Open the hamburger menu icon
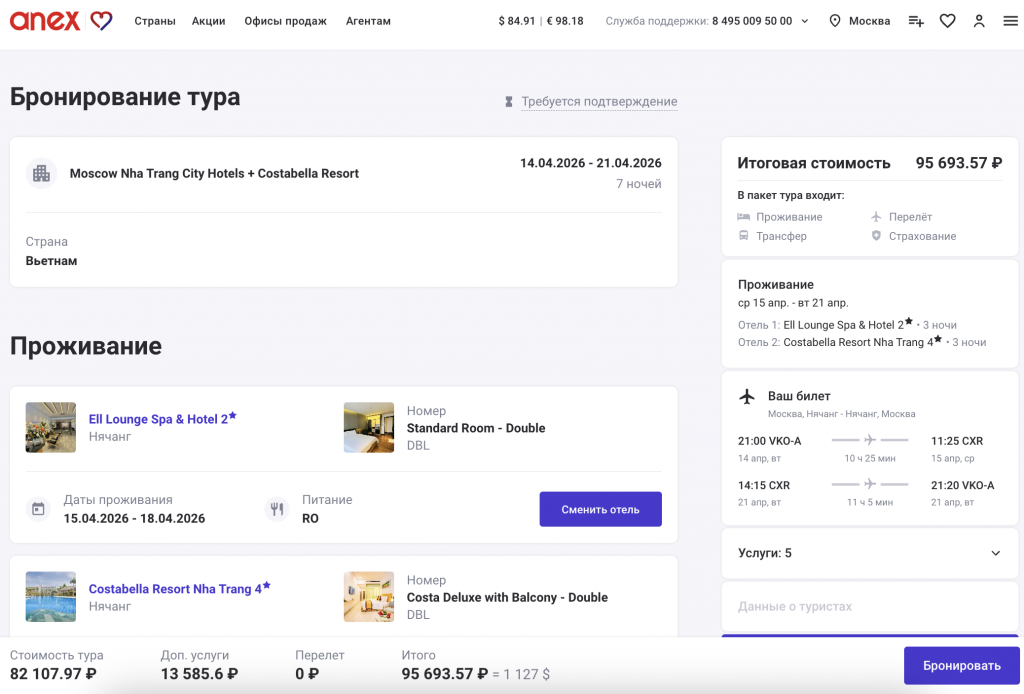 (x=1010, y=21)
